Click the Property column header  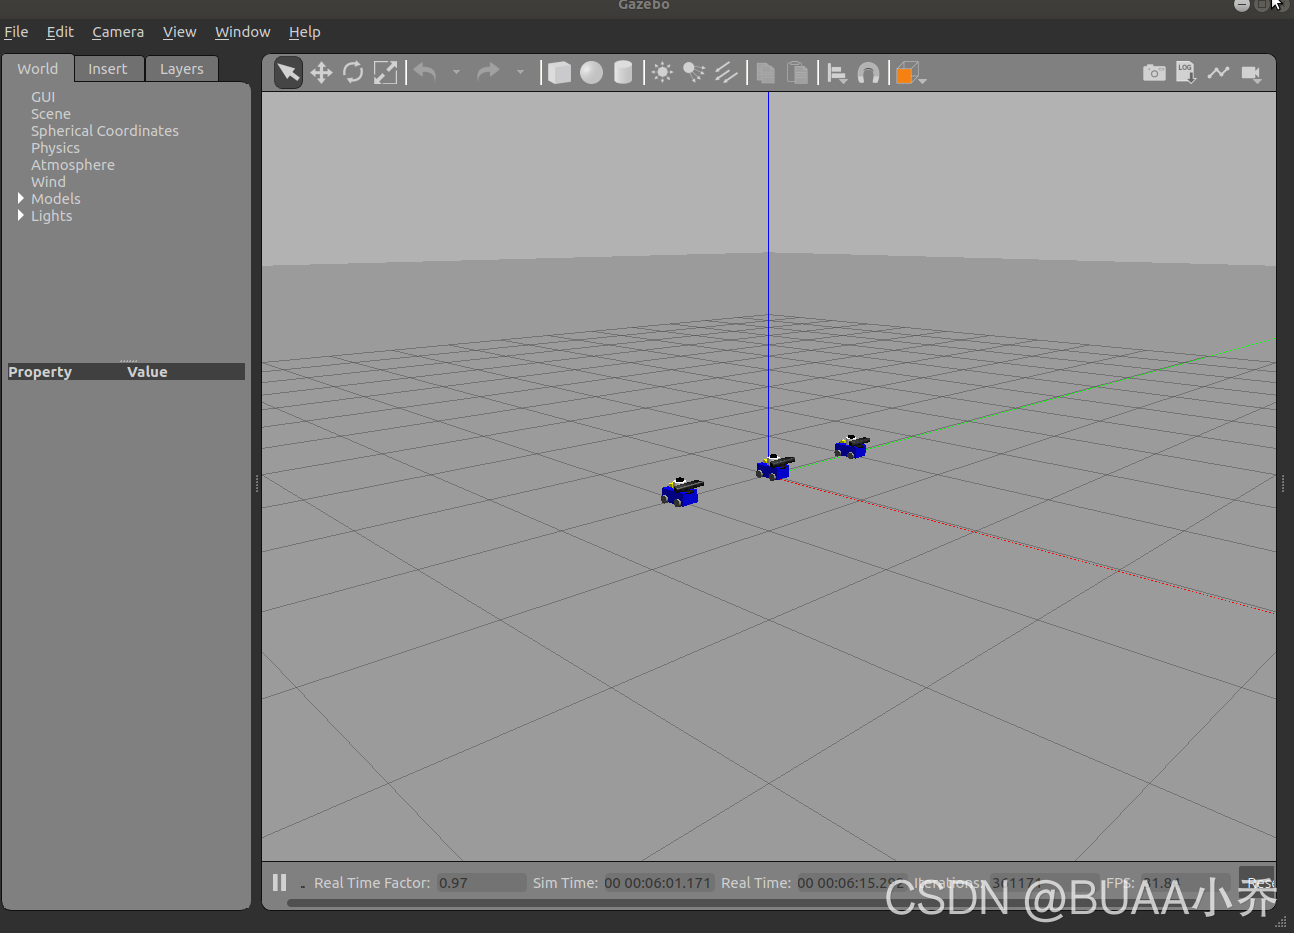40,372
